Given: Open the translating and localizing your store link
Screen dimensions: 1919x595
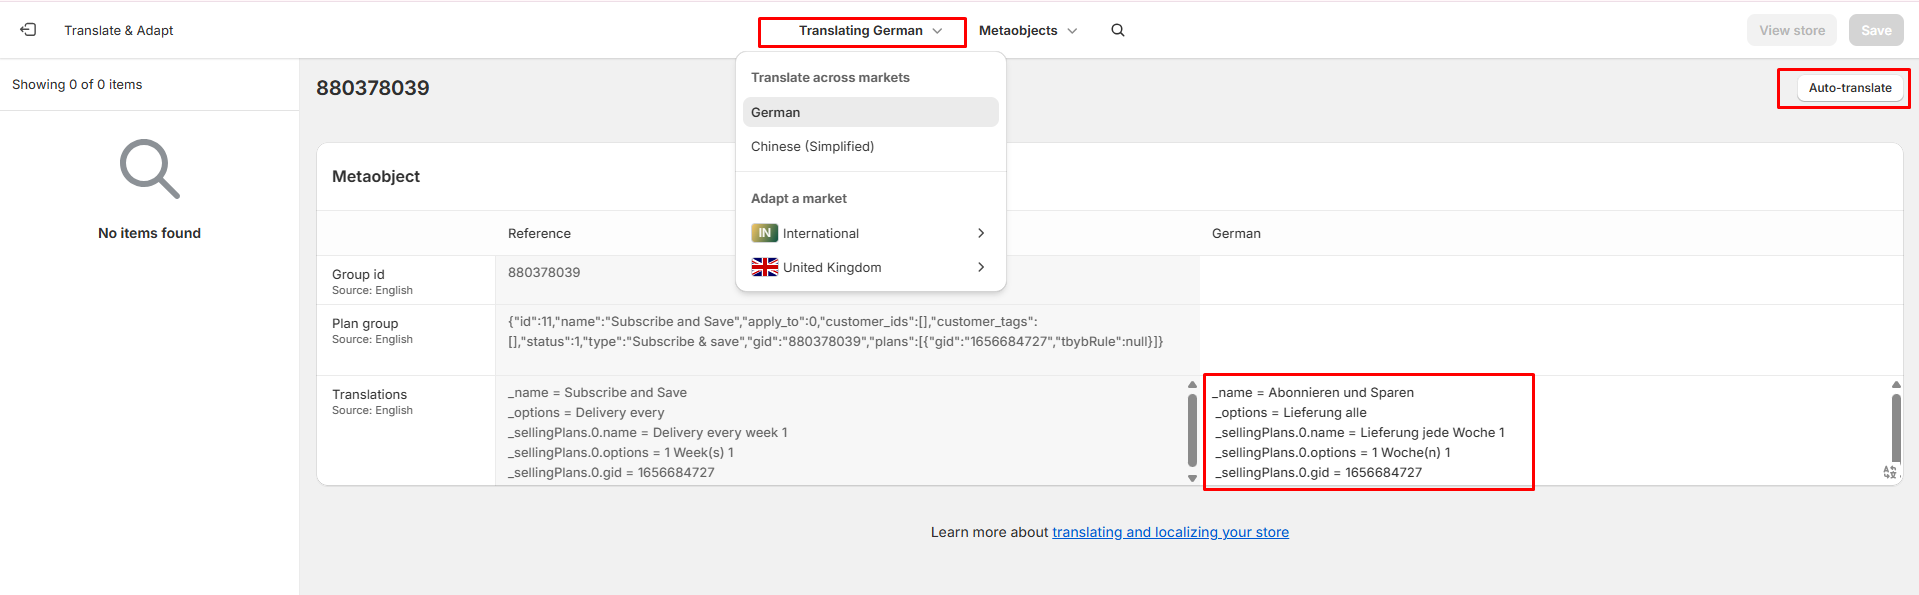Looking at the screenshot, I should coord(1170,532).
